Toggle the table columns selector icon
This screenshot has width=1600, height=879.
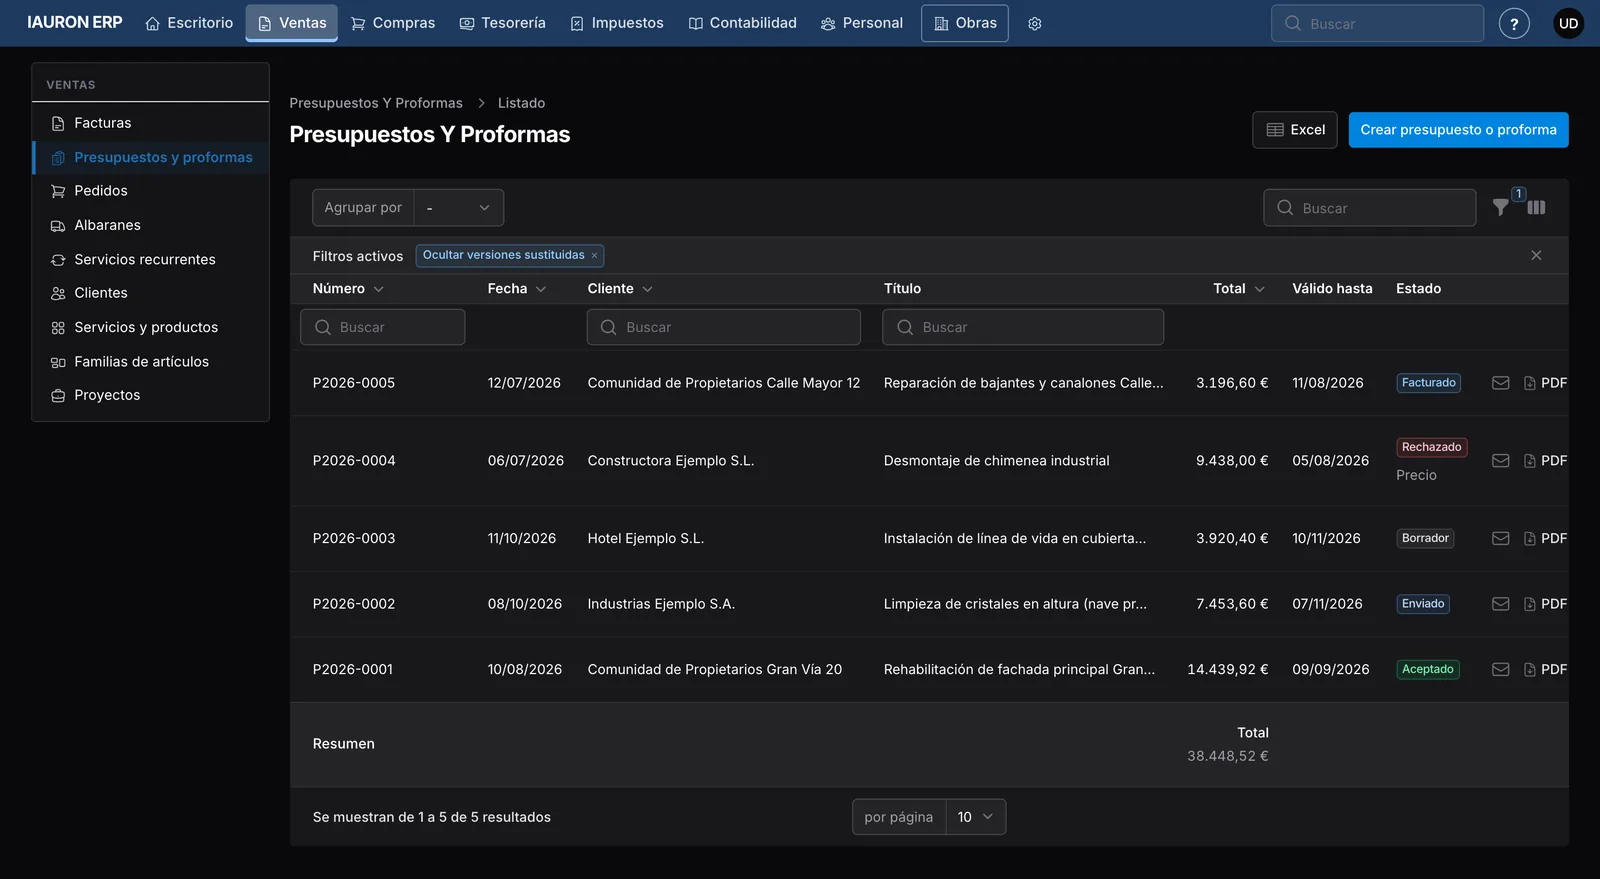(1537, 207)
